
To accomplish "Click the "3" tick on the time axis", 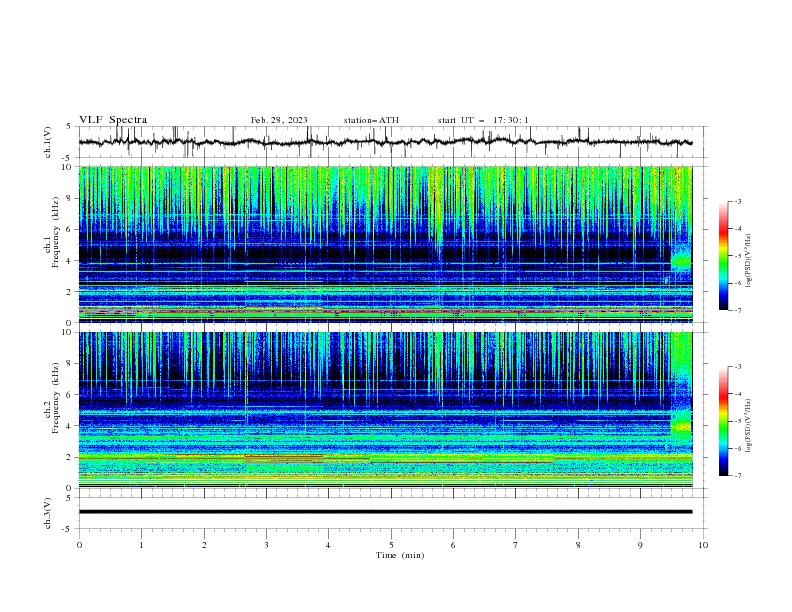I will click(266, 545).
